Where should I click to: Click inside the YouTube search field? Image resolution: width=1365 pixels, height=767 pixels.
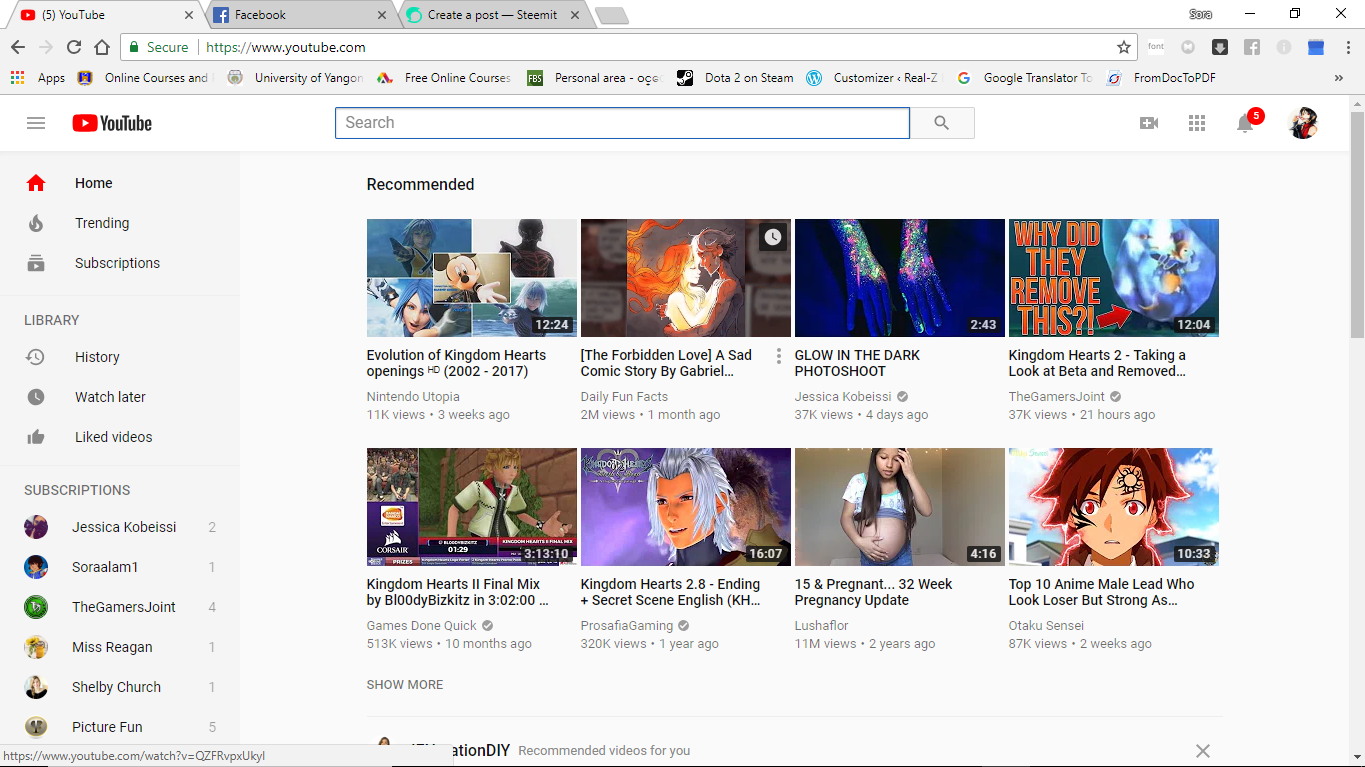pyautogui.click(x=620, y=122)
